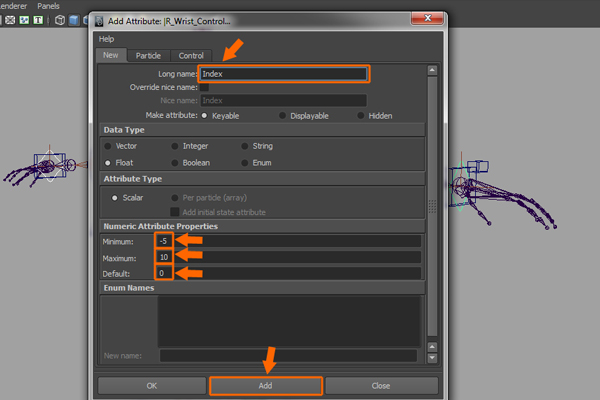This screenshot has width=600, height=400.
Task: Collapse the Data Type section header
Action: point(262,130)
